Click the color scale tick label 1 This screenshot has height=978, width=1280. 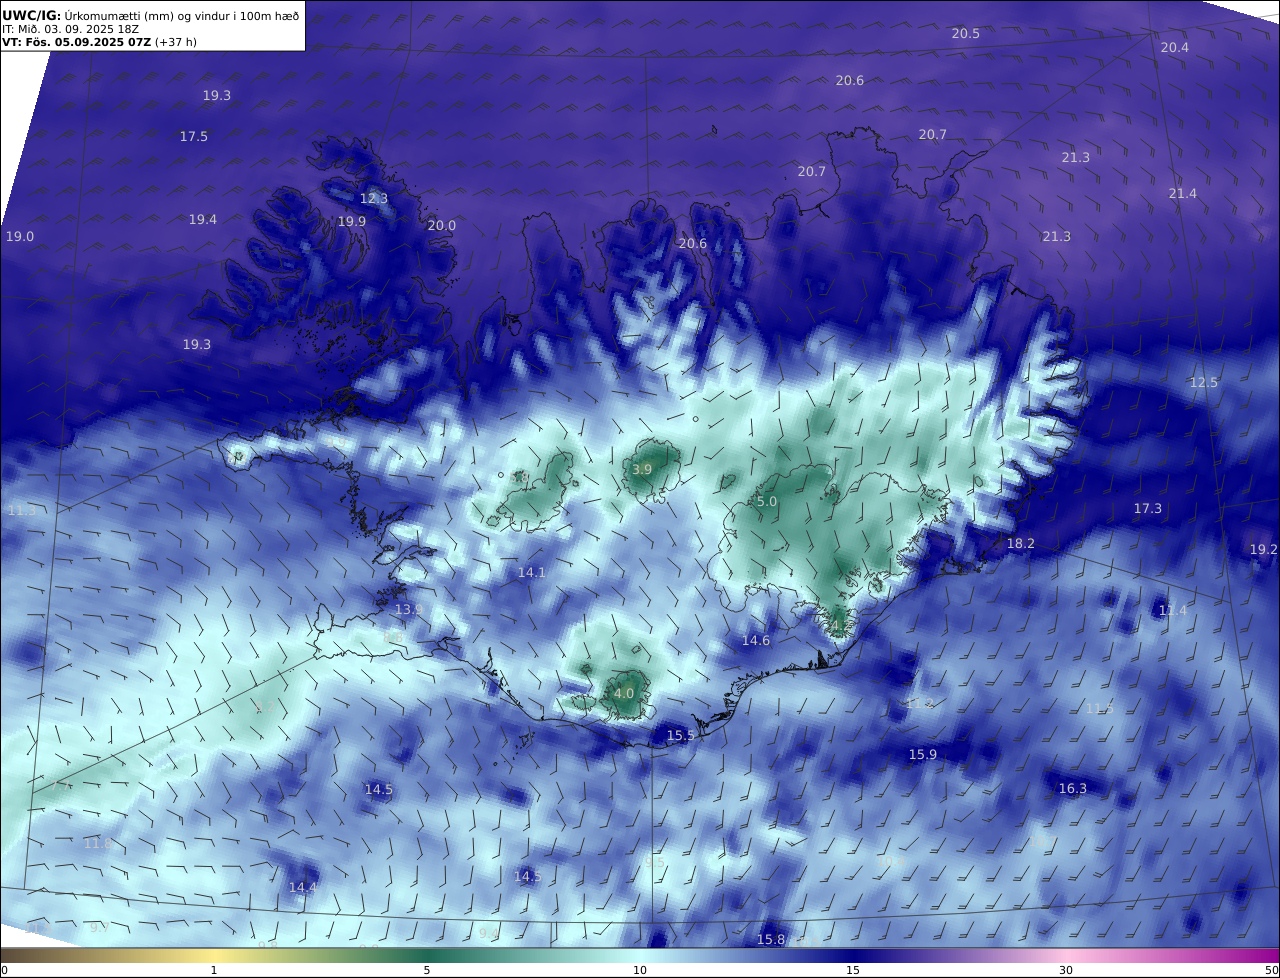pos(214,970)
